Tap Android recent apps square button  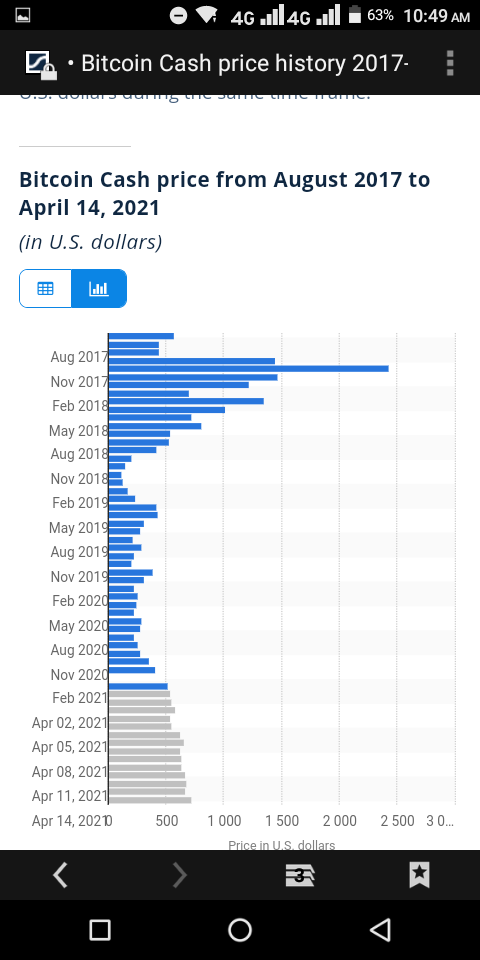(100, 930)
